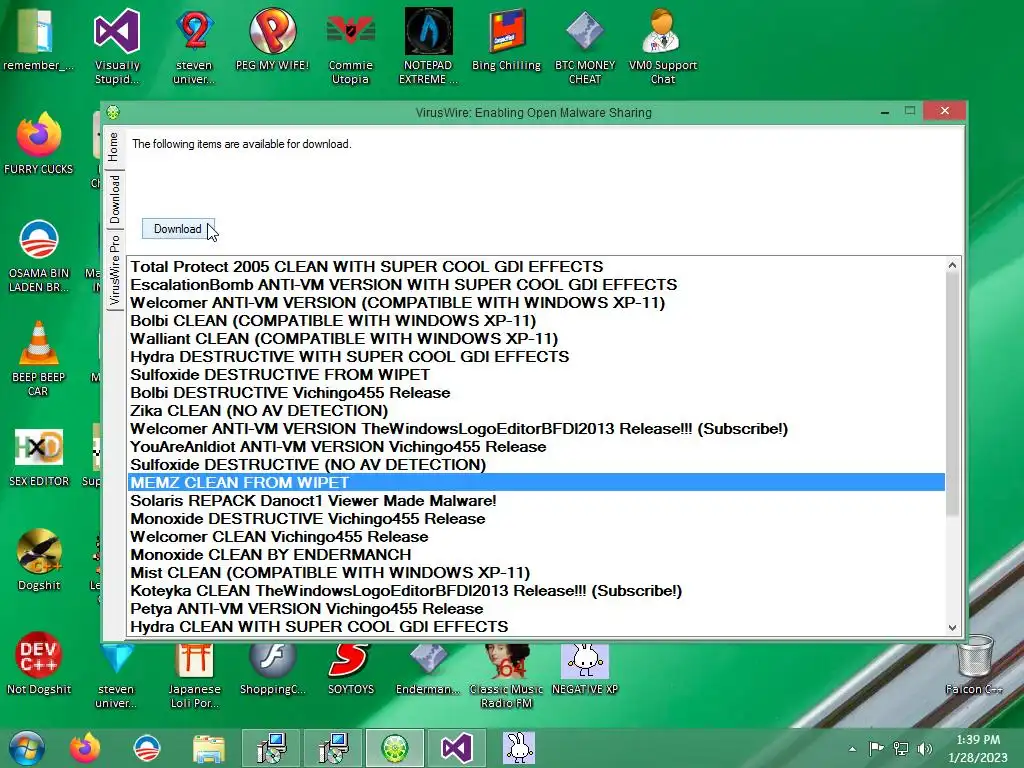Select Mist CLEAN (COMPATIBLE) list item
The image size is (1024, 768).
coord(536,573)
